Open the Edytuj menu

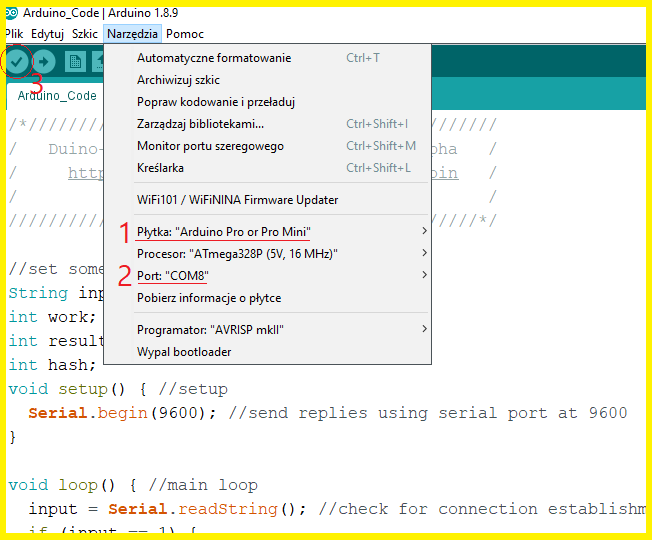tap(47, 34)
